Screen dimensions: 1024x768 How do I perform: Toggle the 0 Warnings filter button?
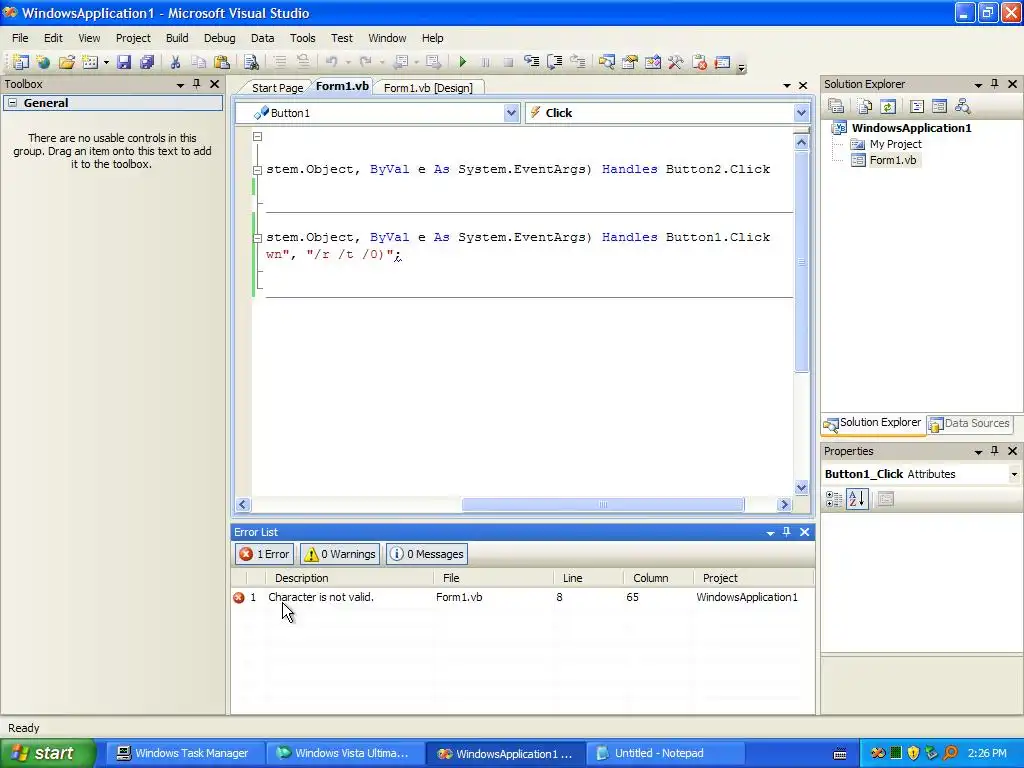pyautogui.click(x=340, y=554)
